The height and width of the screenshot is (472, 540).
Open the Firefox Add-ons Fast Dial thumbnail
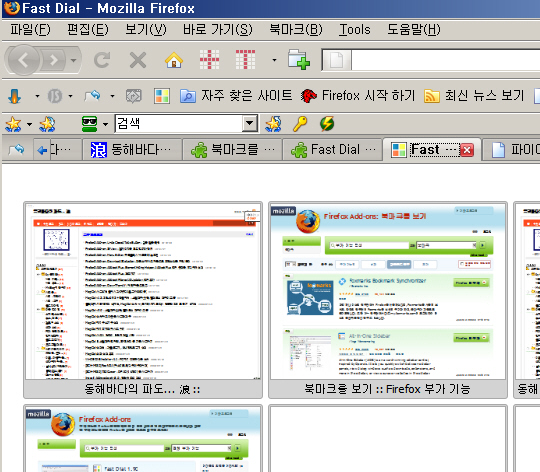pos(143,439)
